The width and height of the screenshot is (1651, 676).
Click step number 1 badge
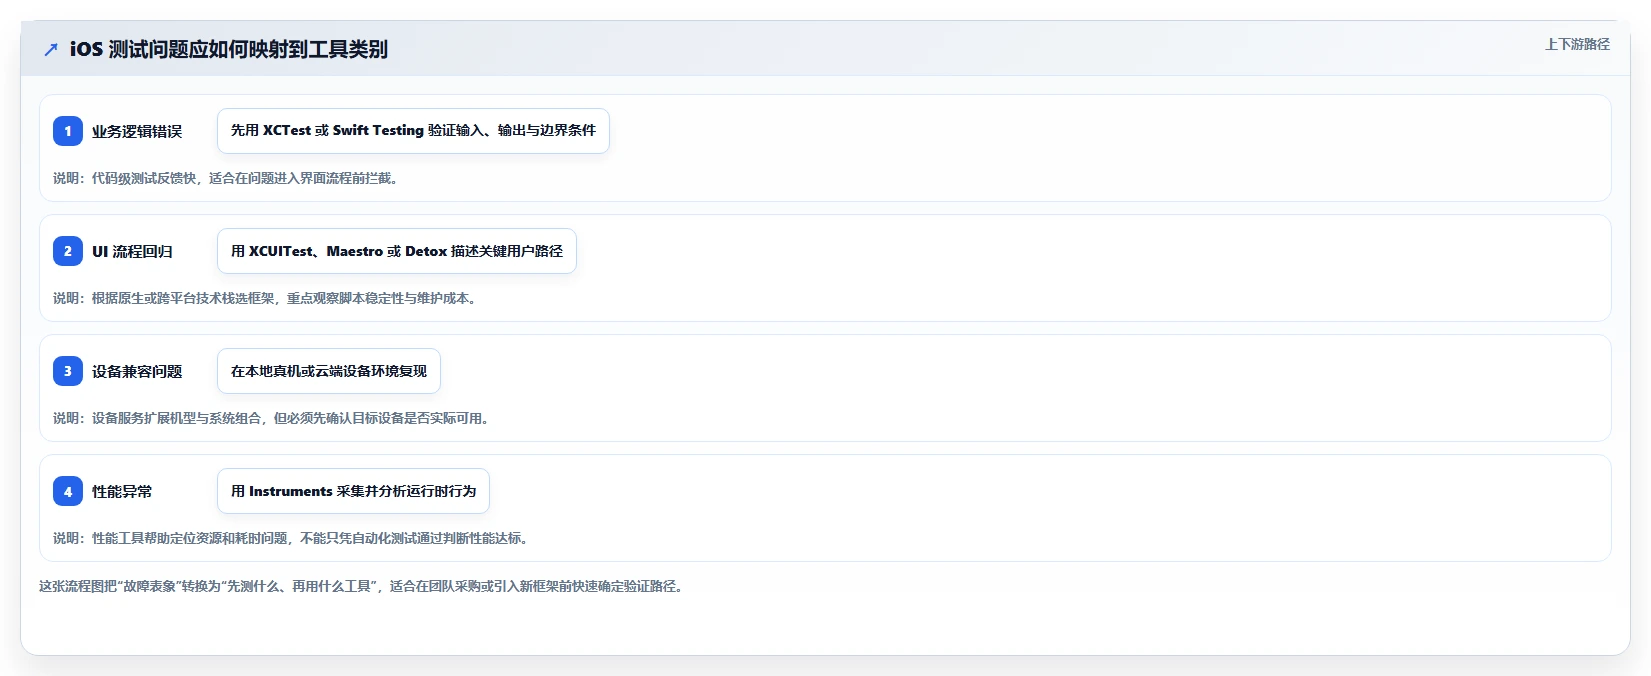68,131
